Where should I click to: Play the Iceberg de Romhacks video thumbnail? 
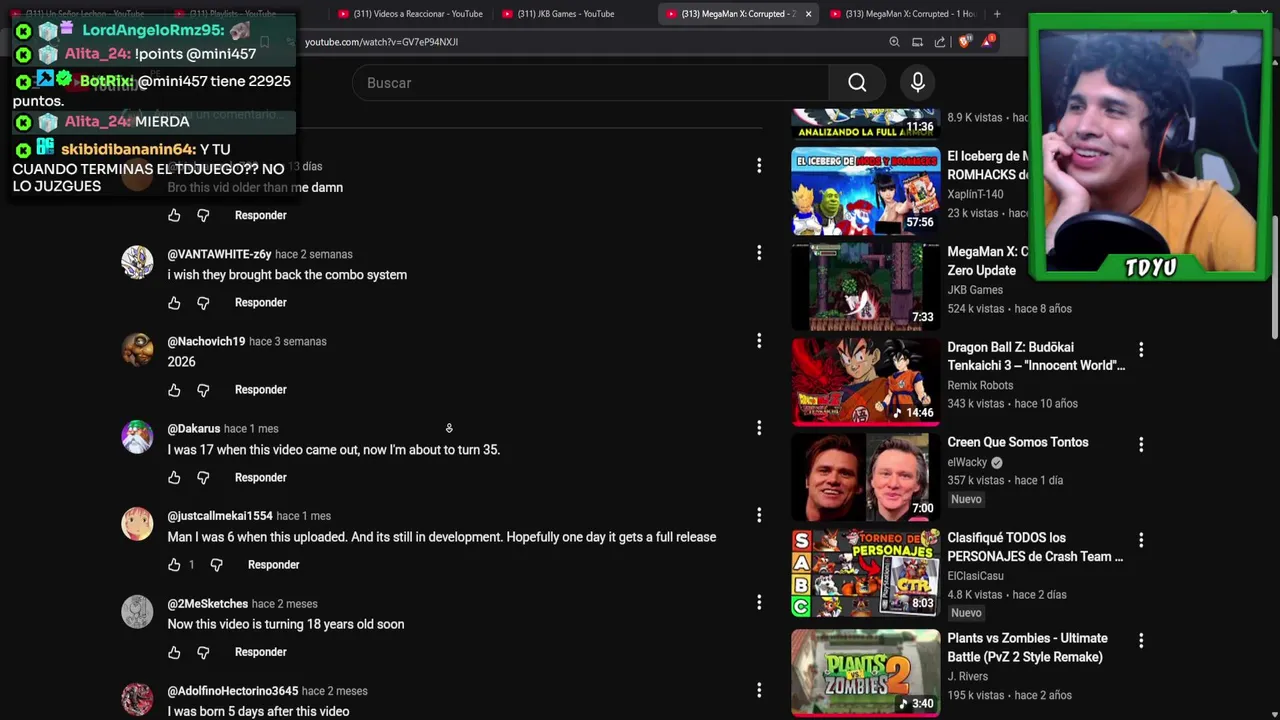(866, 191)
